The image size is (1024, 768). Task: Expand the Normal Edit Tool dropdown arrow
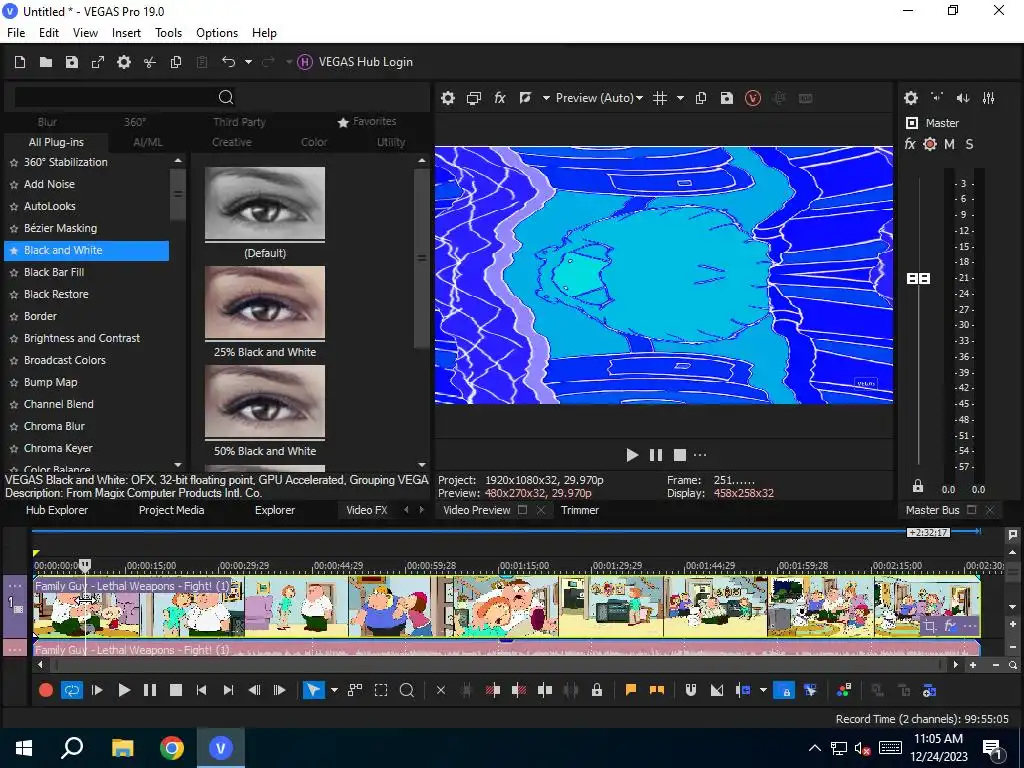pos(334,690)
